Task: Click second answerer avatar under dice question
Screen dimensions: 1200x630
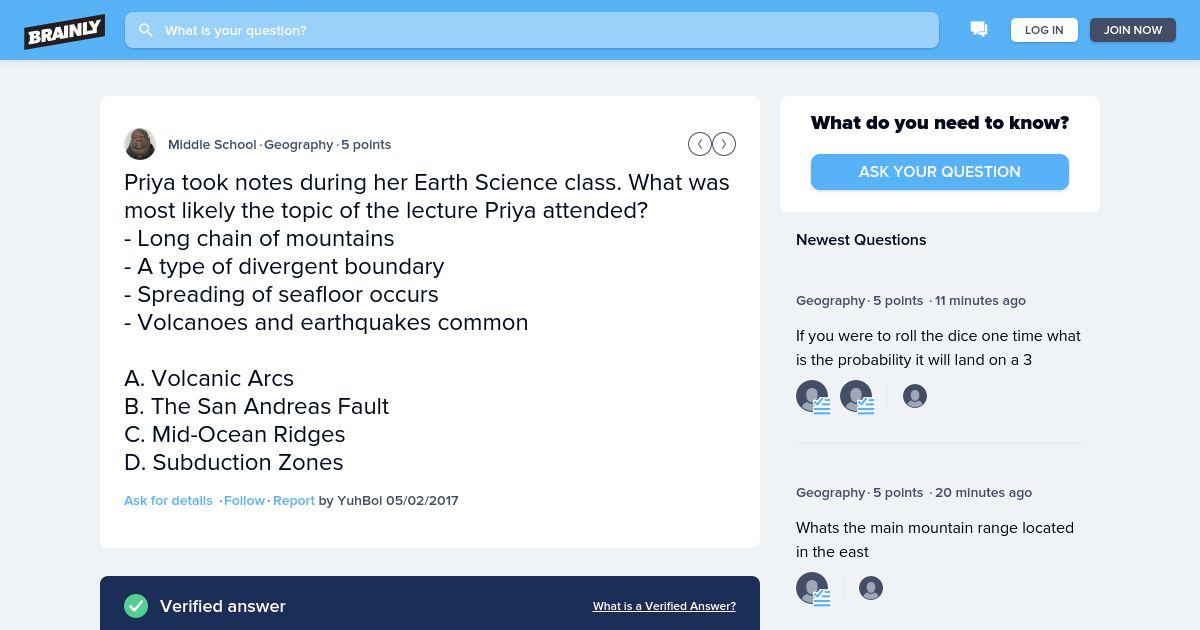Action: click(x=856, y=396)
